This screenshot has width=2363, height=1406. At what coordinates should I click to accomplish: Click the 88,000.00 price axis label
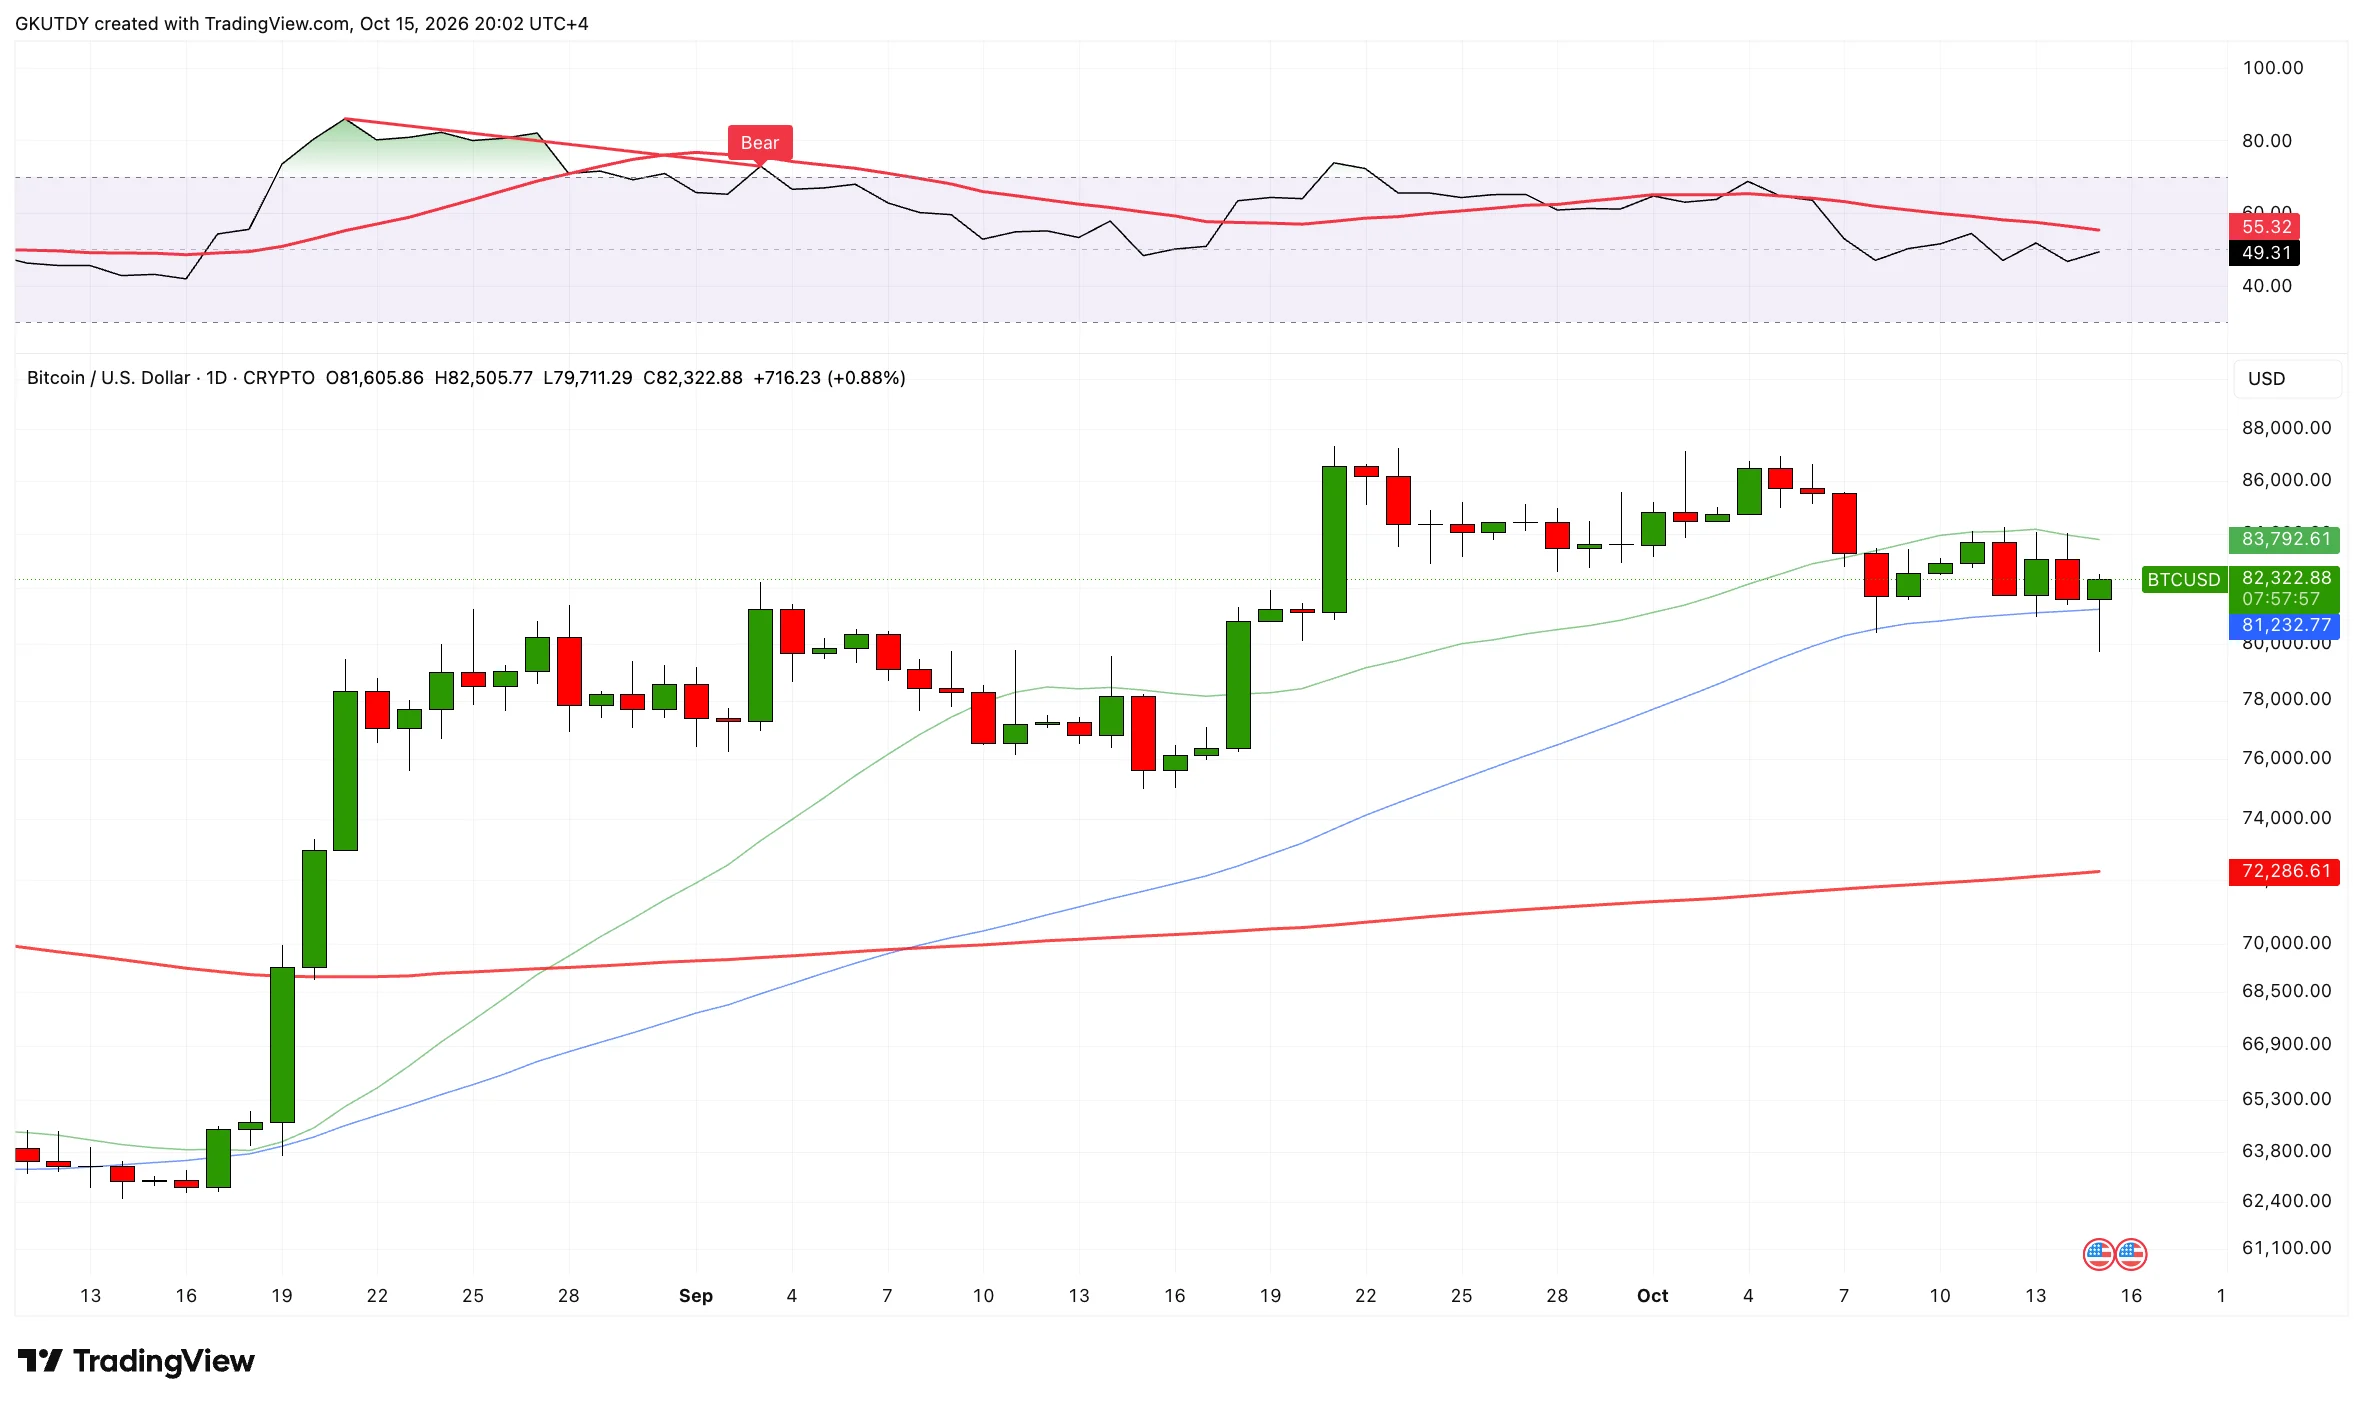coord(2286,428)
